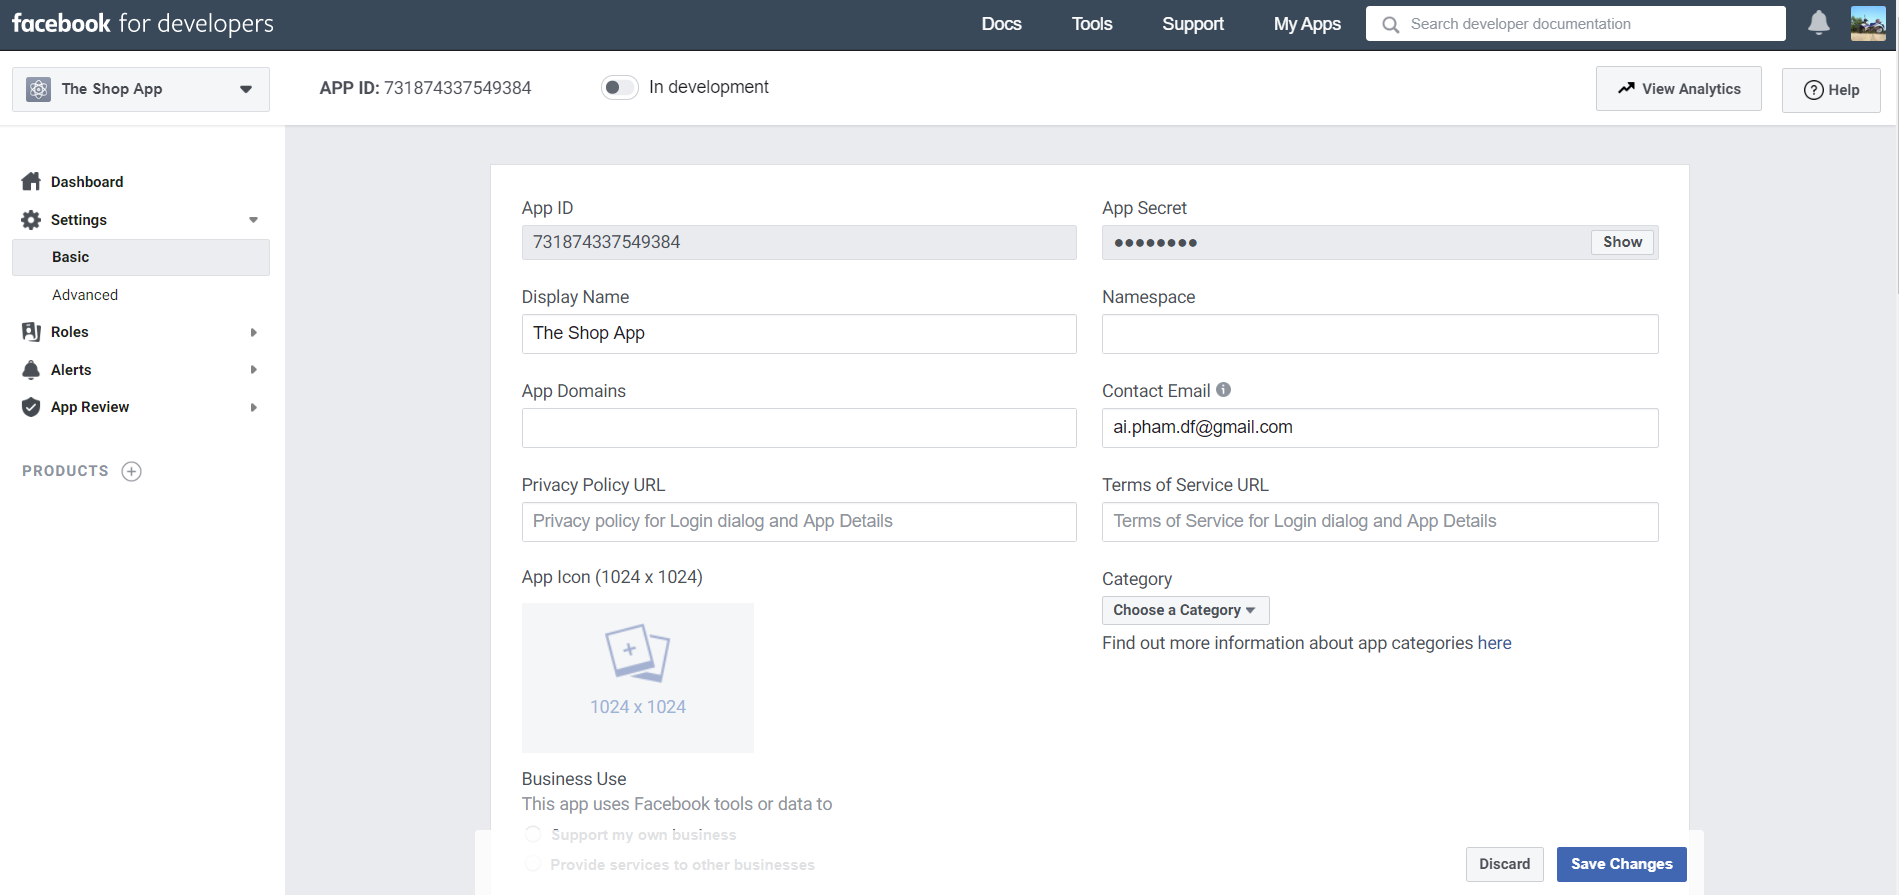Click the App Review shield icon
The image size is (1899, 895).
tap(31, 407)
